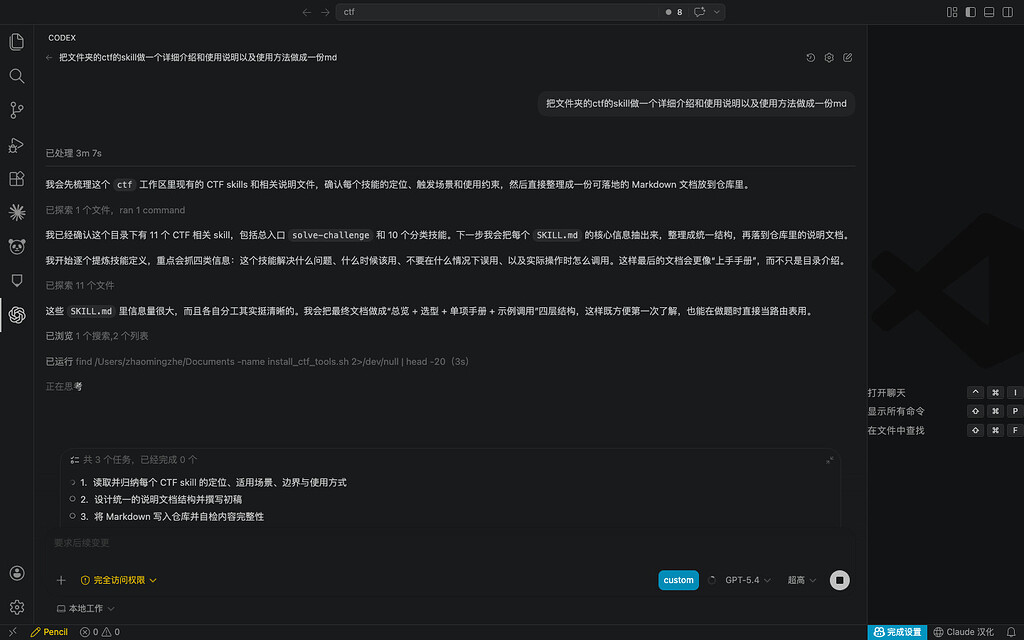Stop the running Codex response
1024x640 pixels.
click(x=840, y=580)
